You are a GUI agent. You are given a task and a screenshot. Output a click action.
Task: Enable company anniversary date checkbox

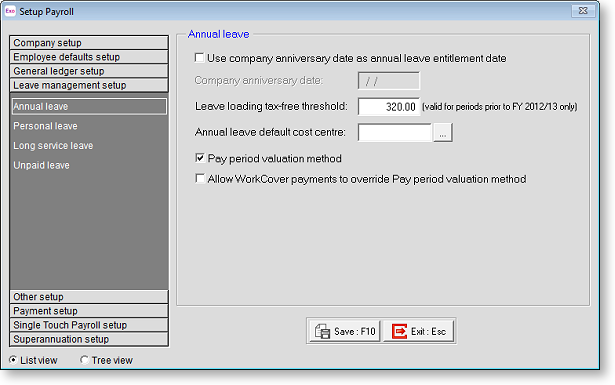click(199, 58)
